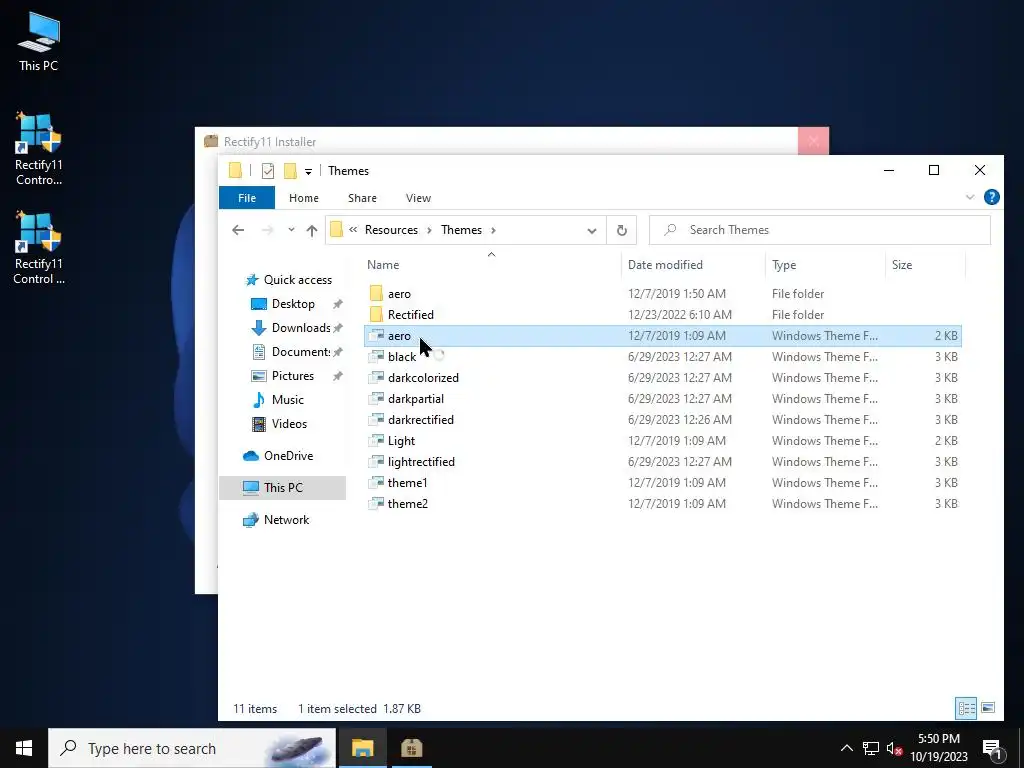This screenshot has width=1024, height=768.
Task: Click the taskbar search box
Action: 192,748
